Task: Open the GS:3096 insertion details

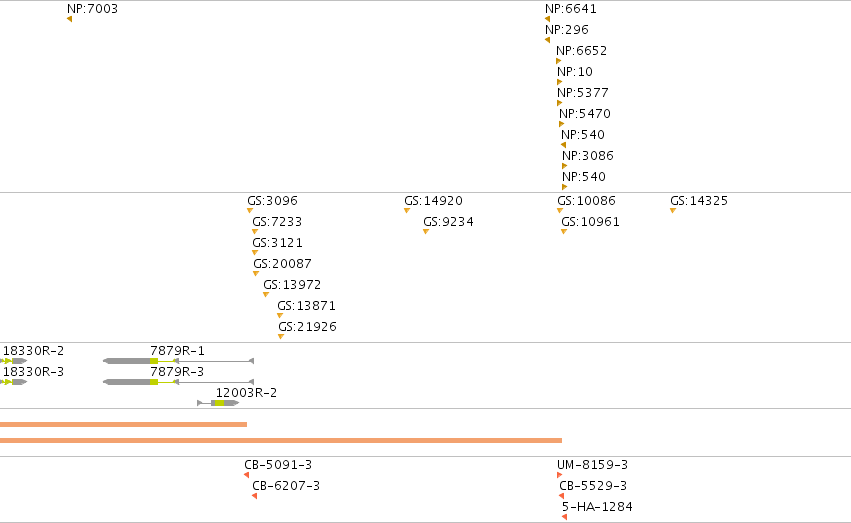Action: 272,201
